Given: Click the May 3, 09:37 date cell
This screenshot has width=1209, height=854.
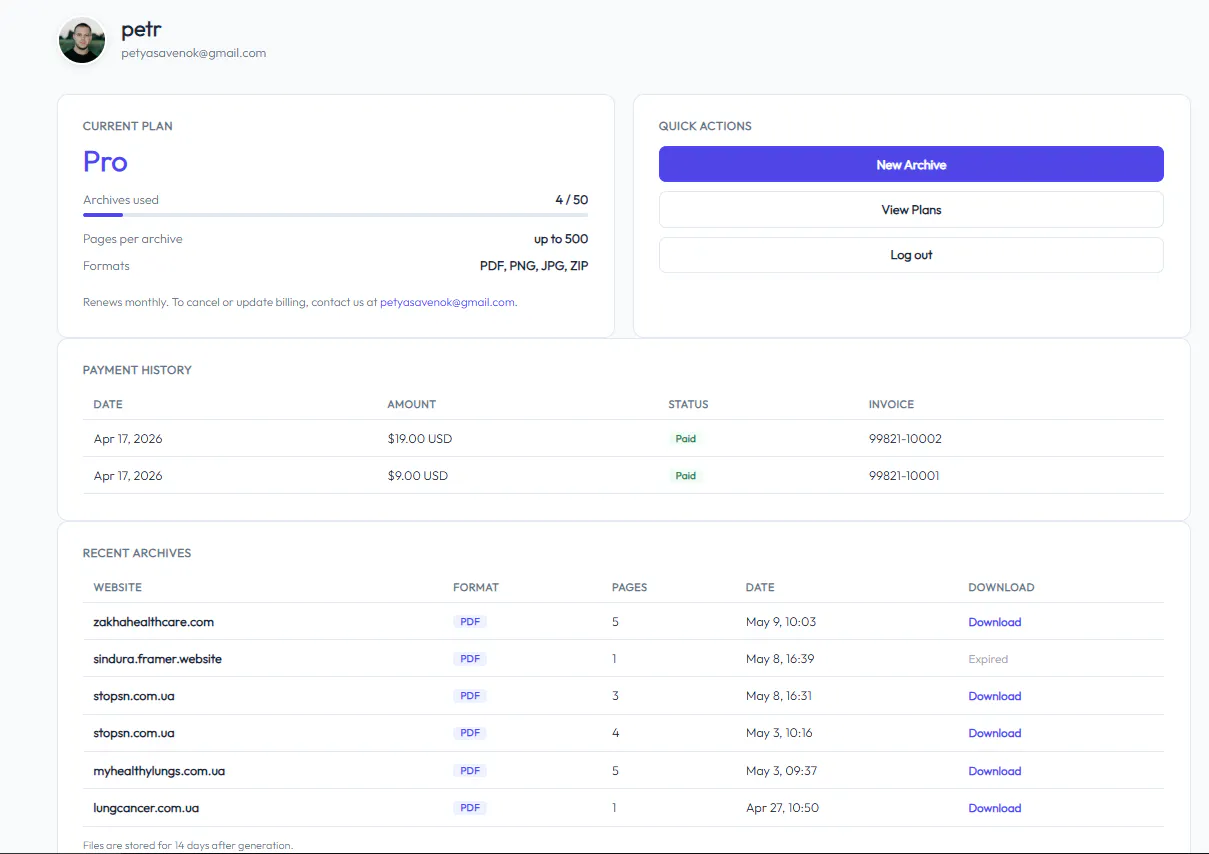Looking at the screenshot, I should pos(782,771).
